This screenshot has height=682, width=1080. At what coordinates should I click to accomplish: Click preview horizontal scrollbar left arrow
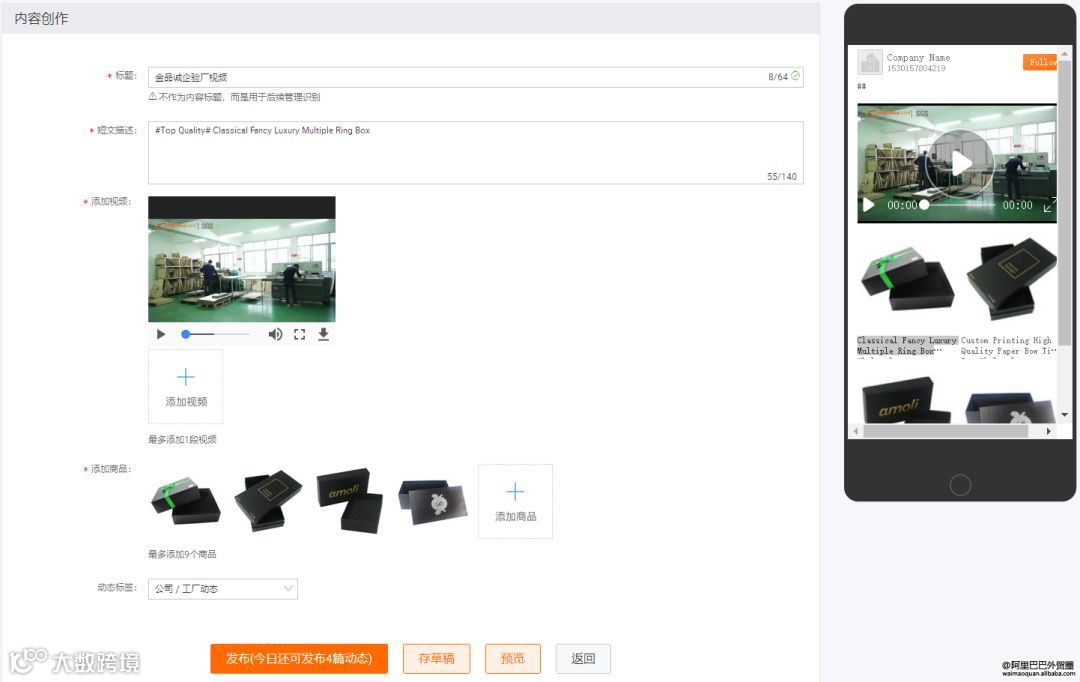856,431
